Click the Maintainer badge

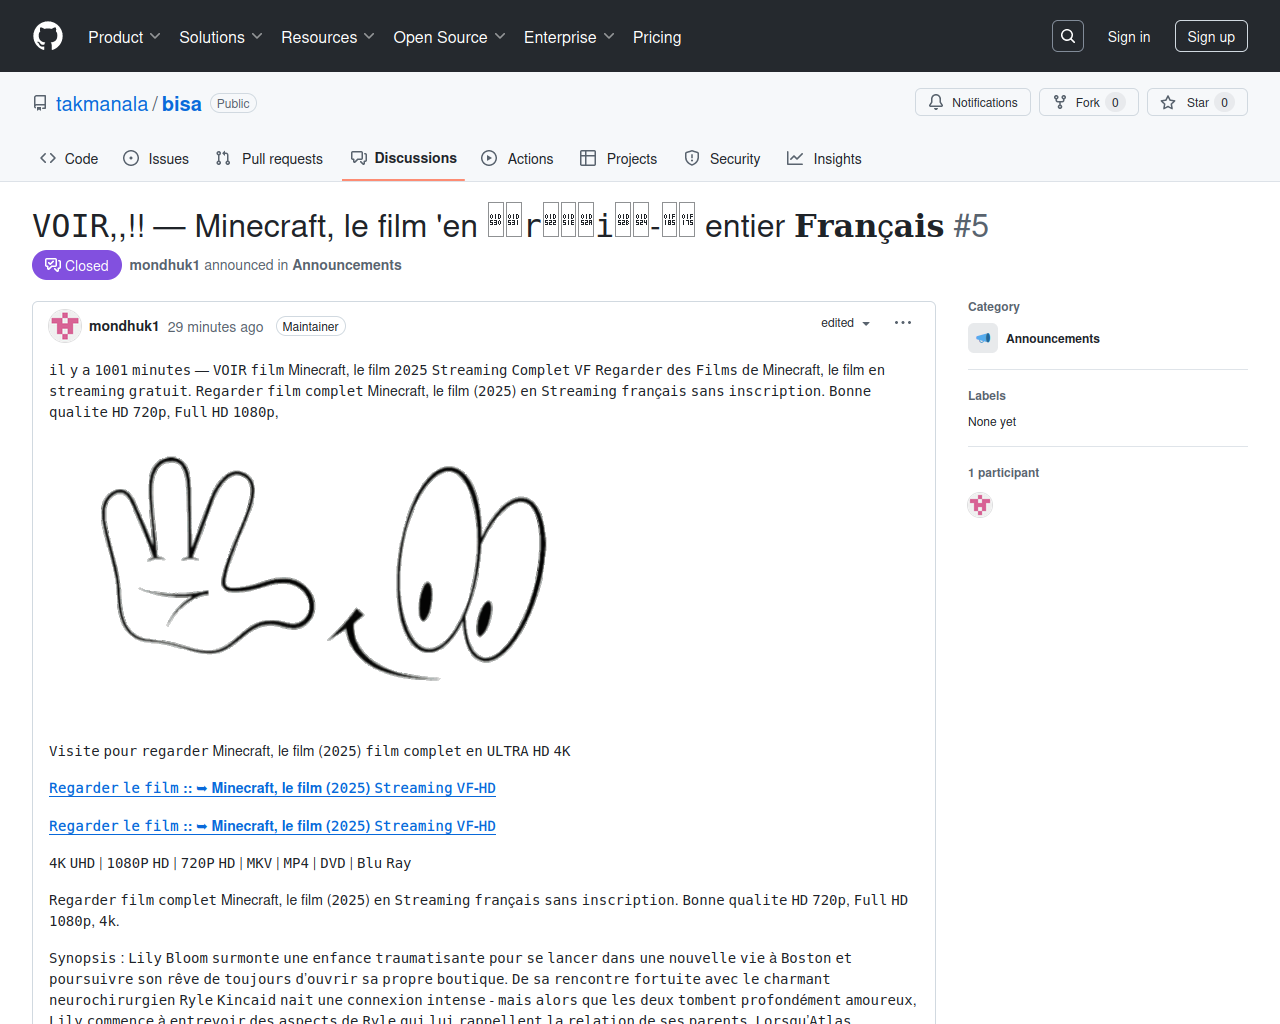(x=310, y=327)
